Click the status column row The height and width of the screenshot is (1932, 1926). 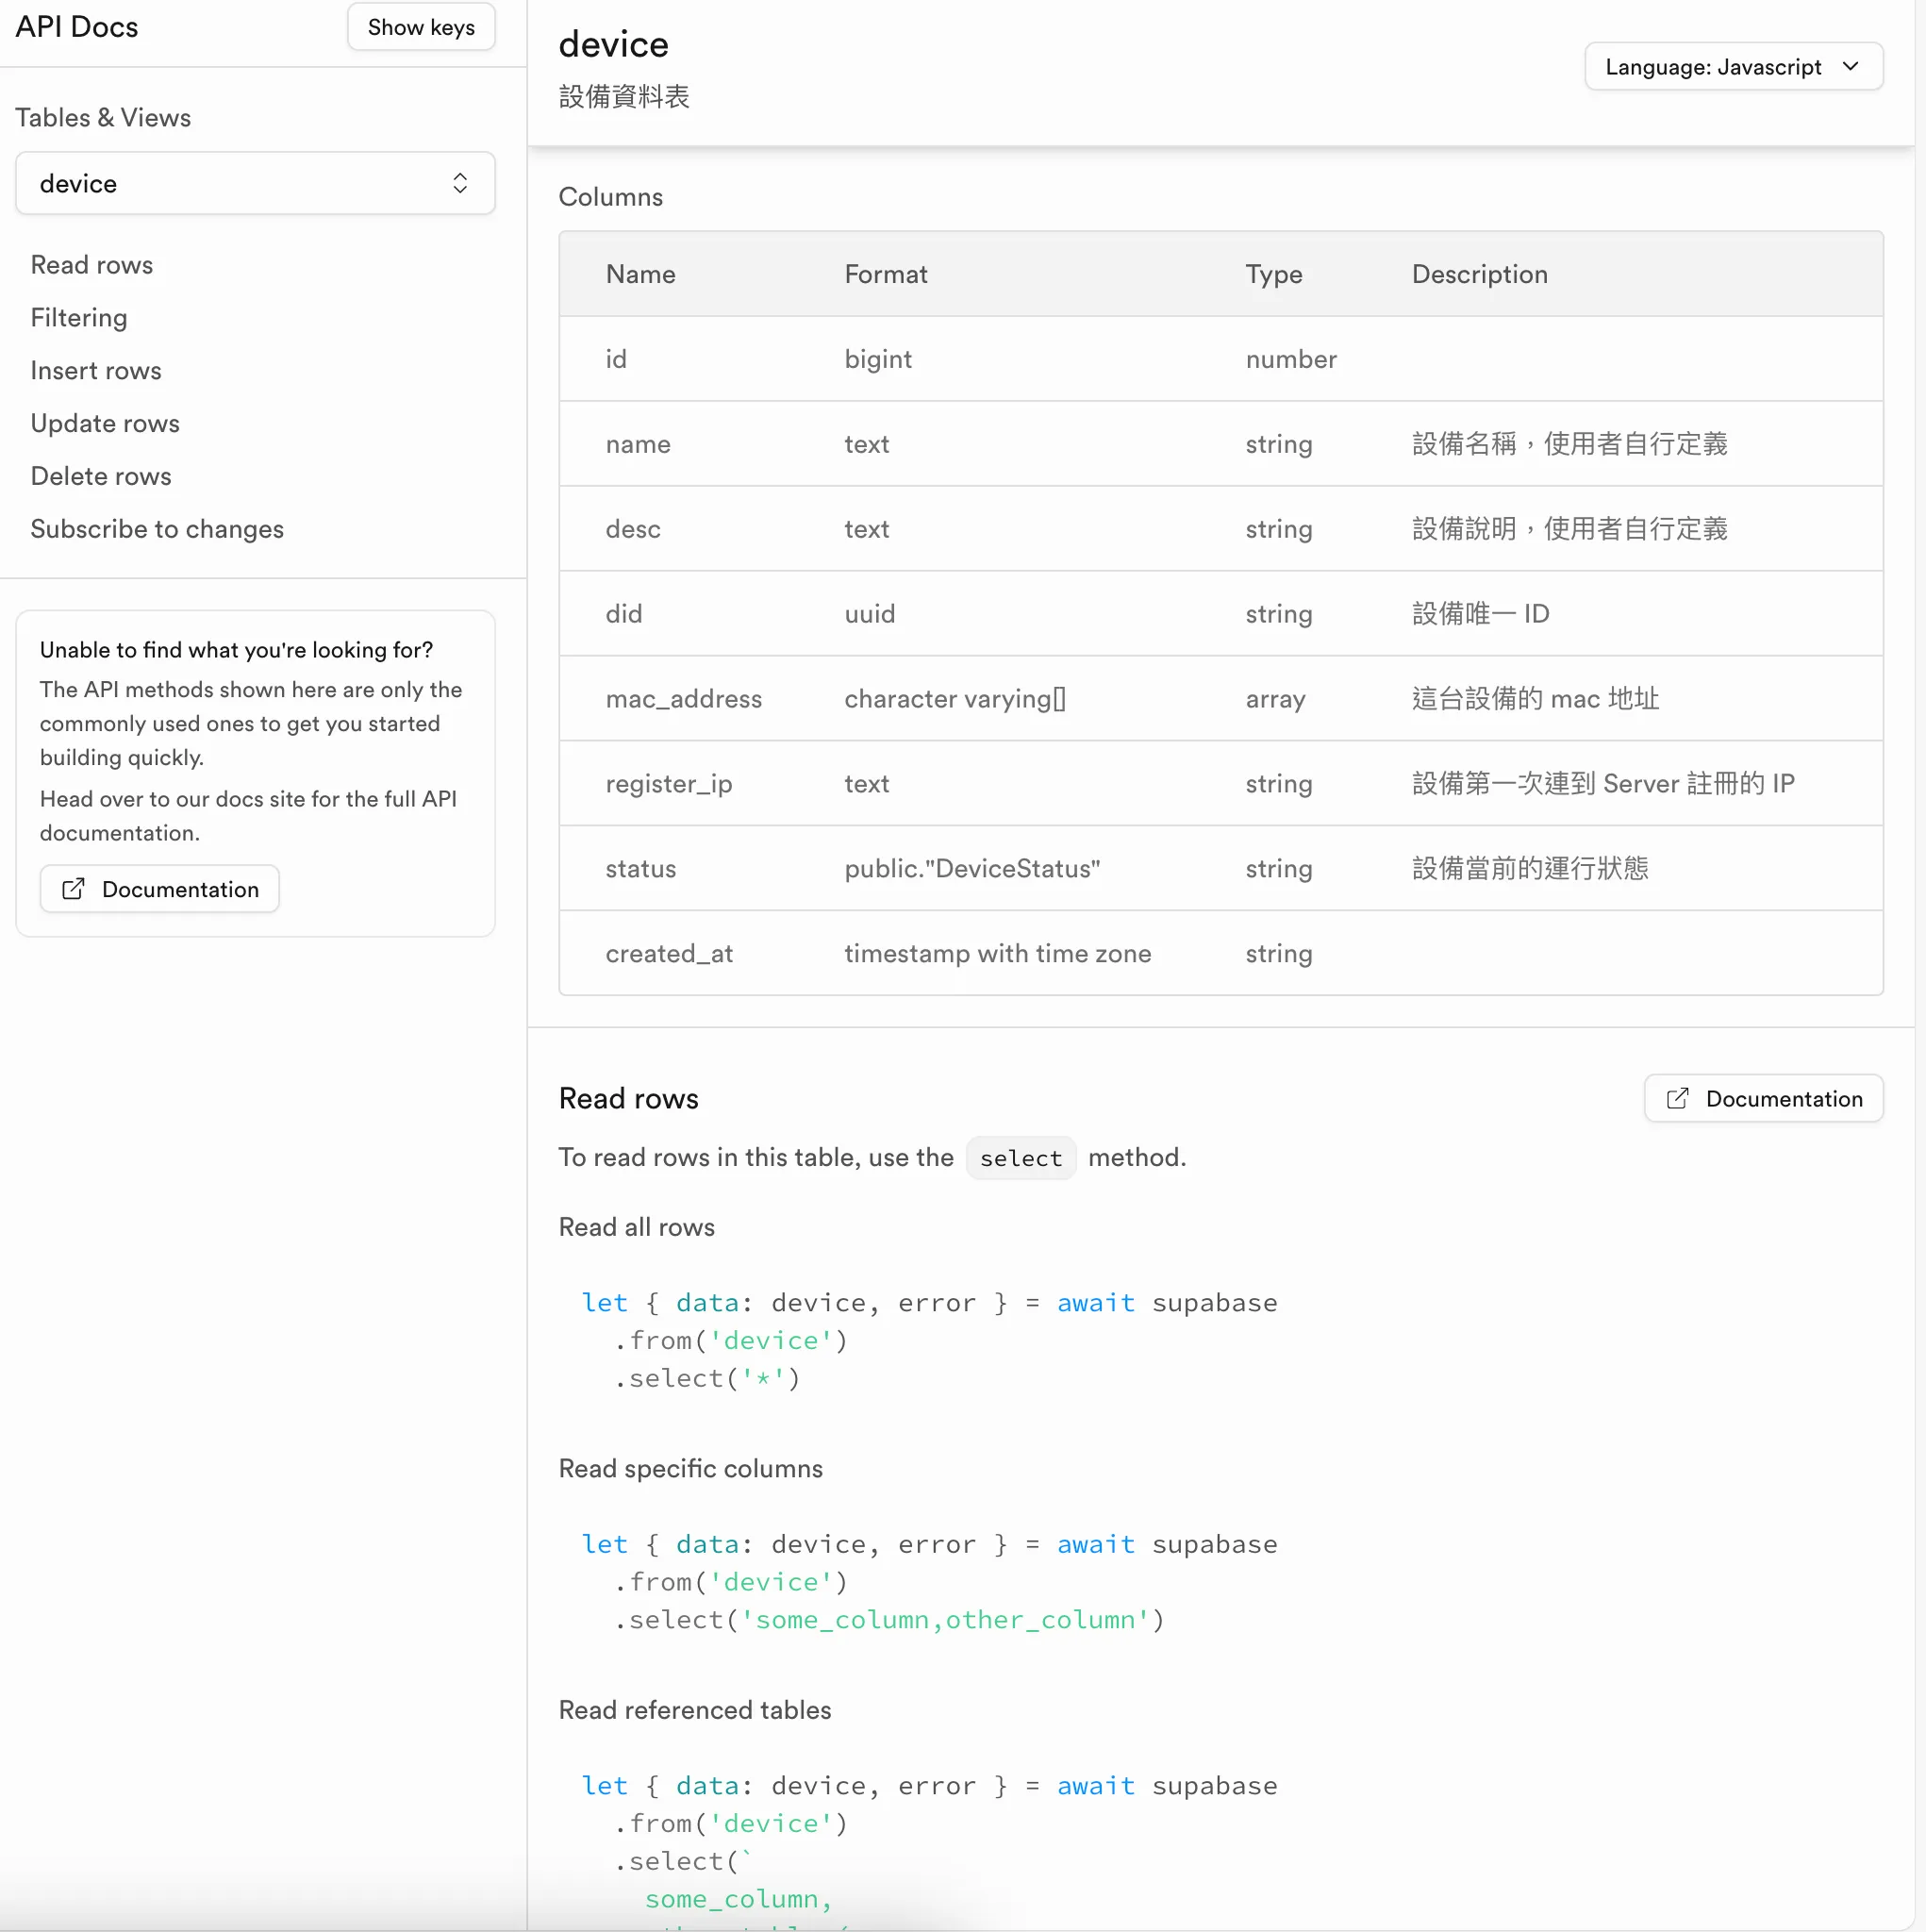[x=1220, y=868]
